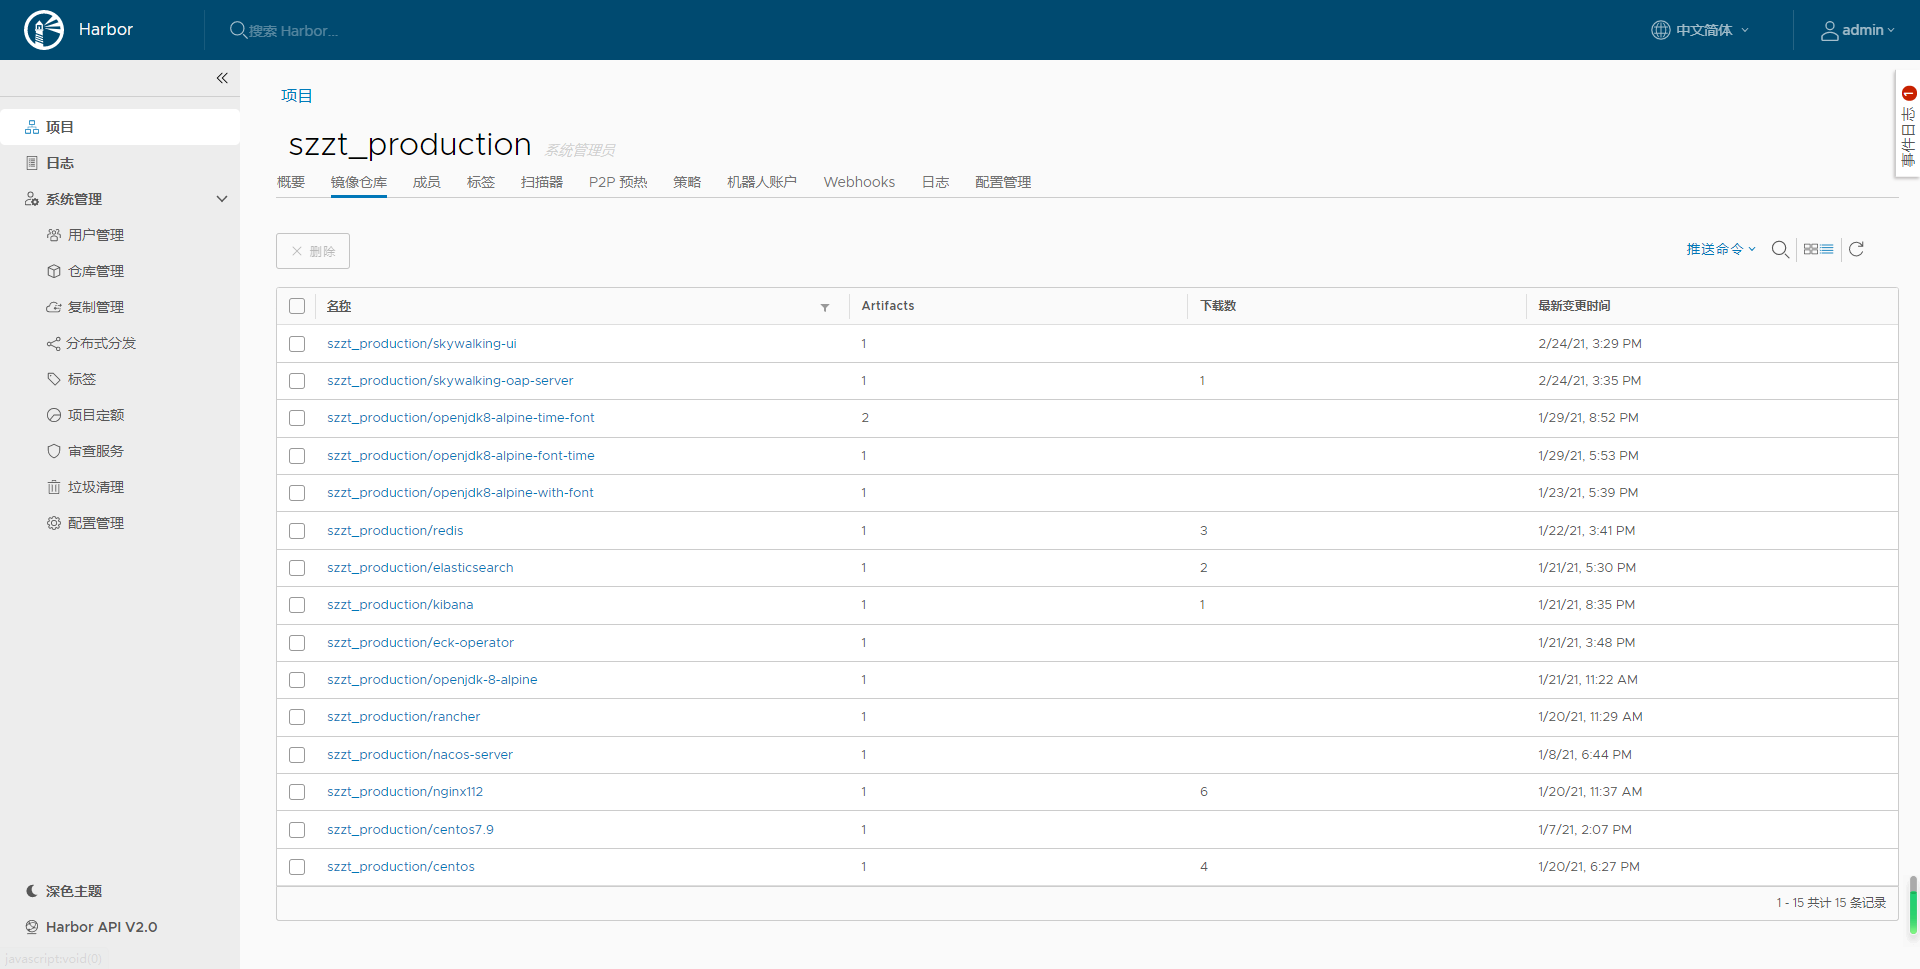Switch to the P2P 预热 tab
Viewport: 1920px width, 969px height.
(618, 182)
